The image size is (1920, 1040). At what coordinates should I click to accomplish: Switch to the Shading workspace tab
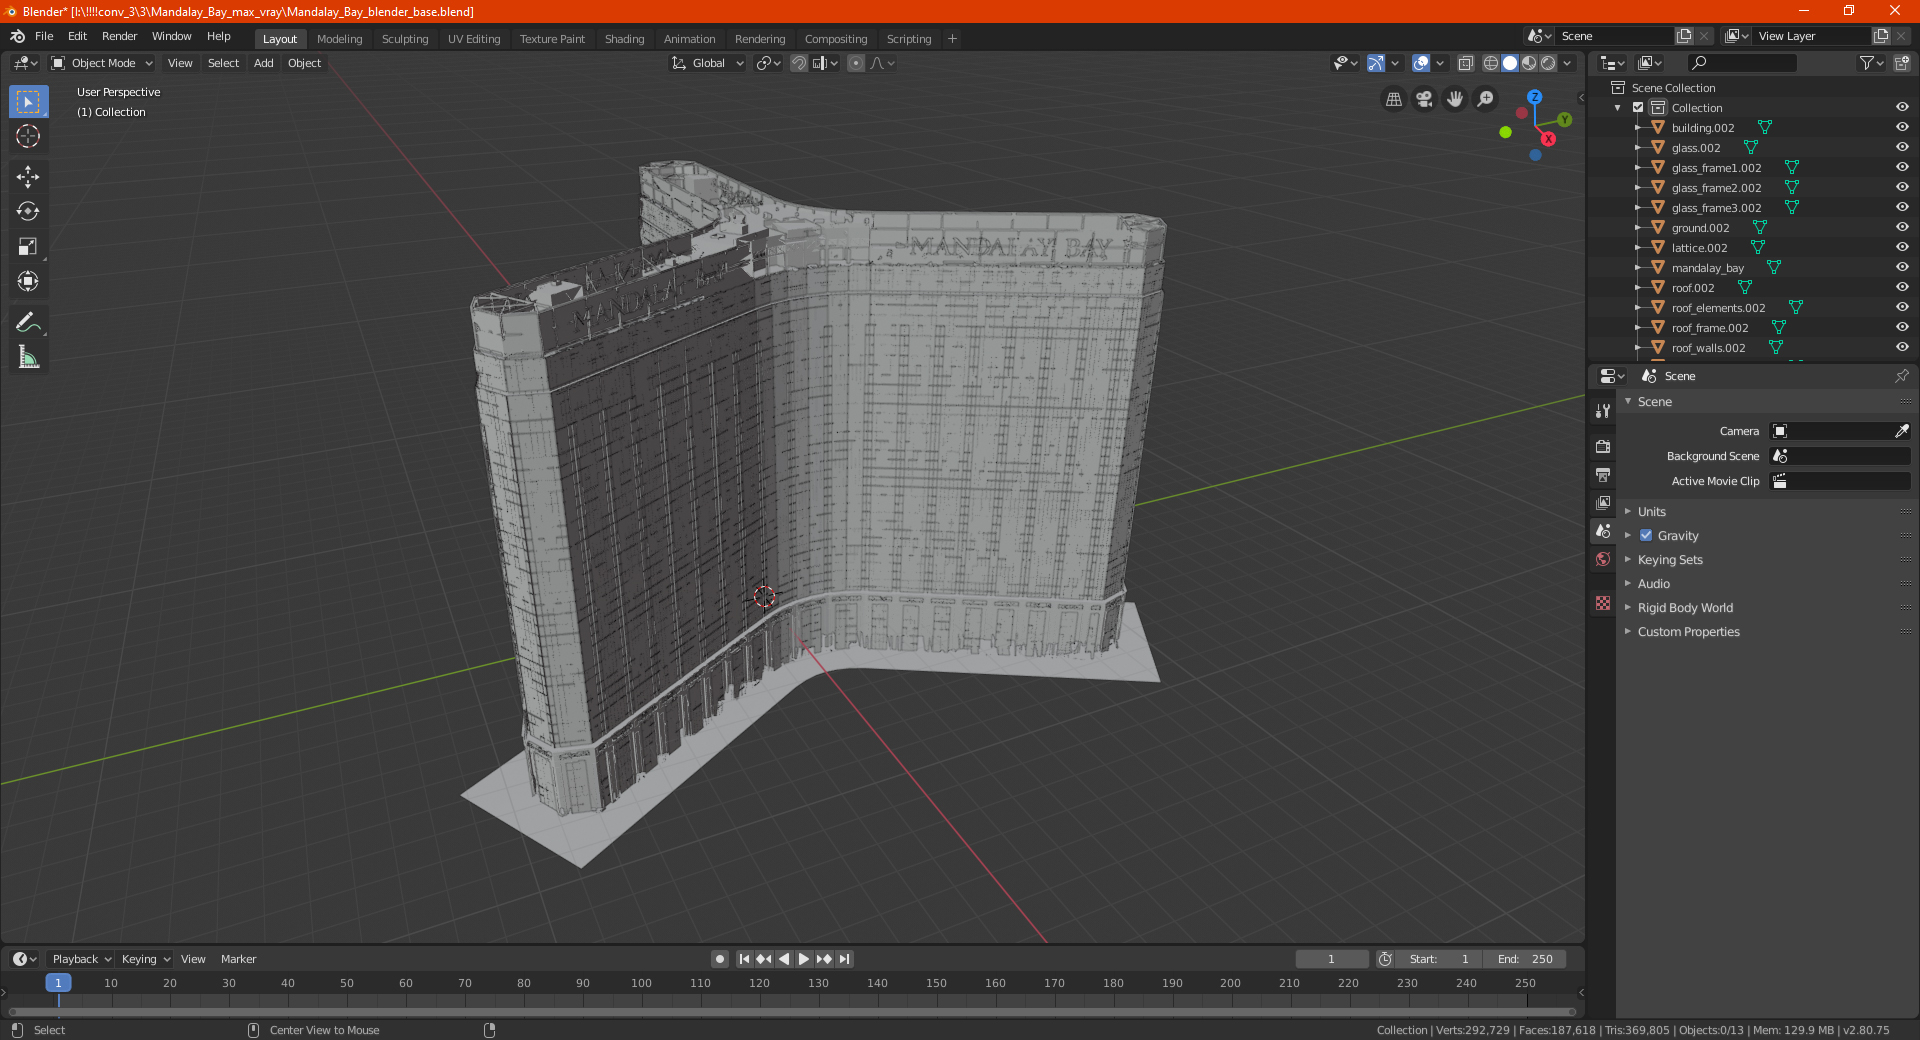pyautogui.click(x=624, y=39)
